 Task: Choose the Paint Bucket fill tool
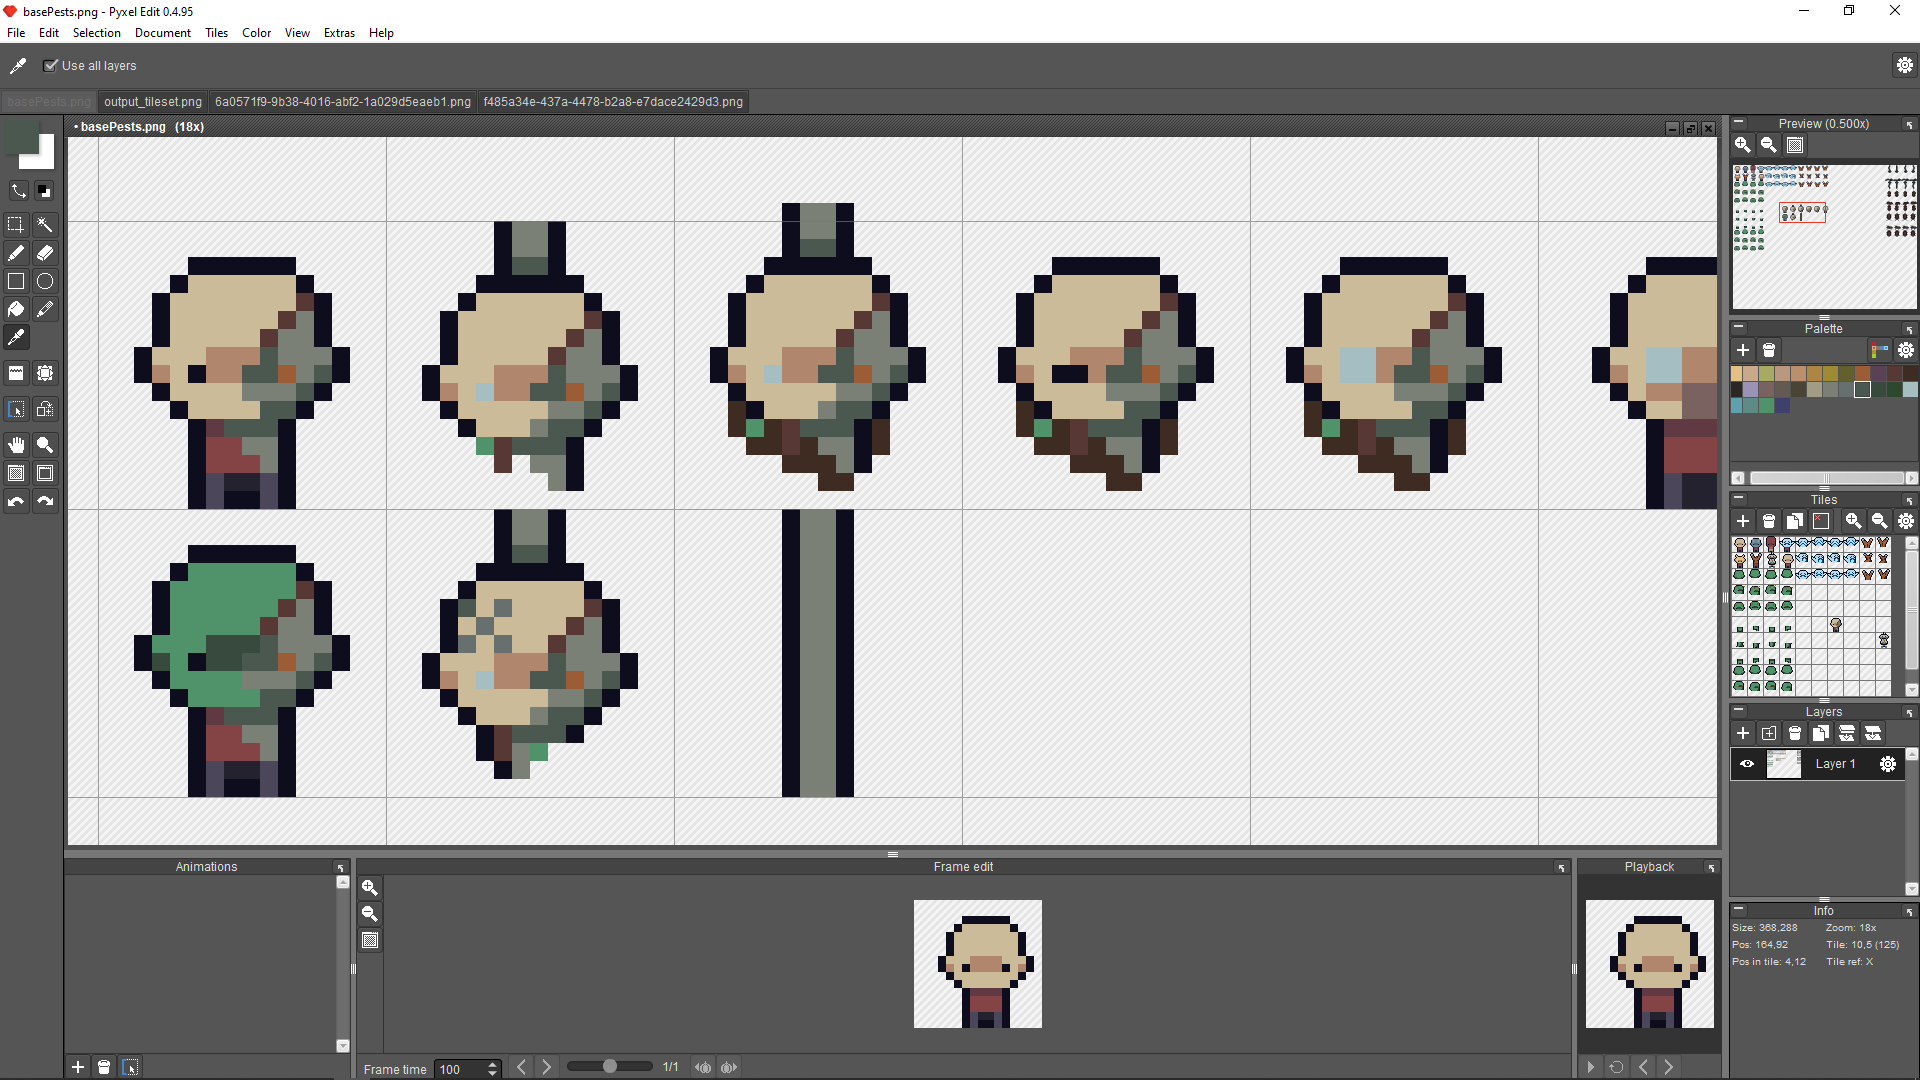(16, 309)
